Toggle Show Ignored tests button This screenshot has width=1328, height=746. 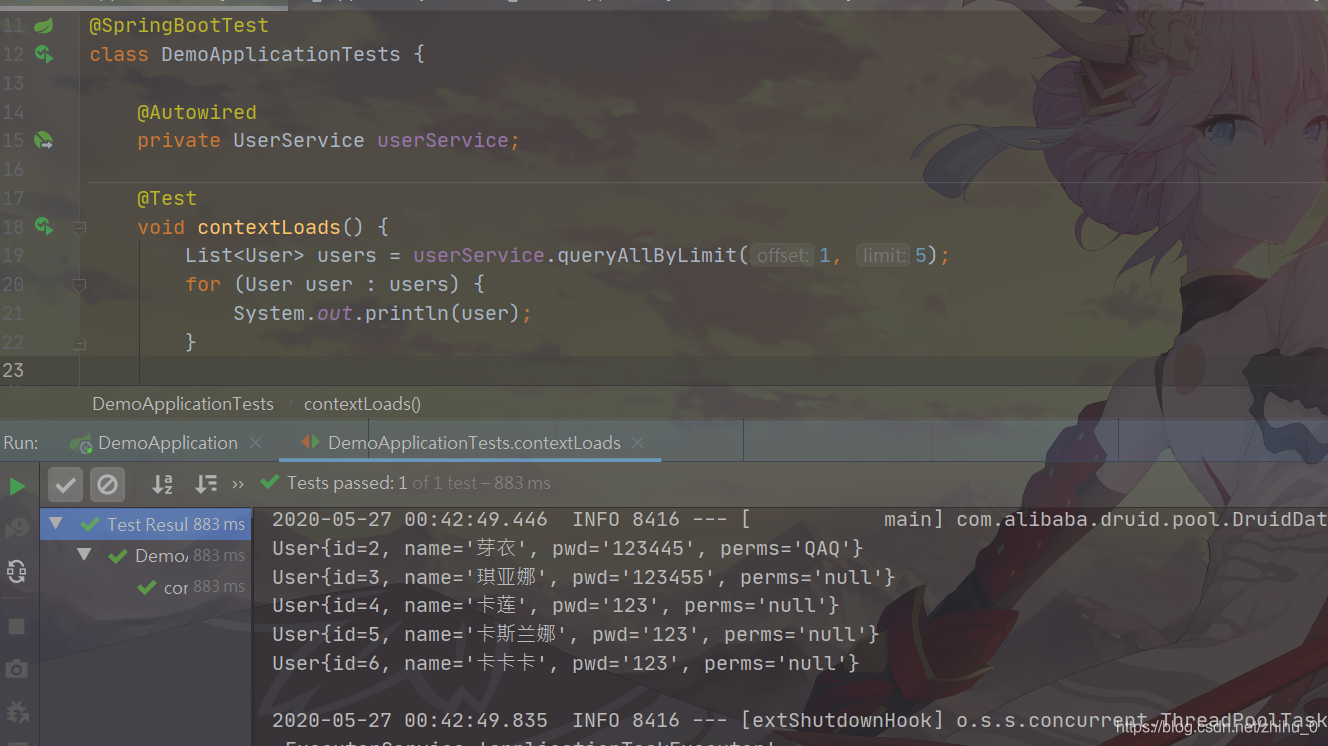point(107,485)
